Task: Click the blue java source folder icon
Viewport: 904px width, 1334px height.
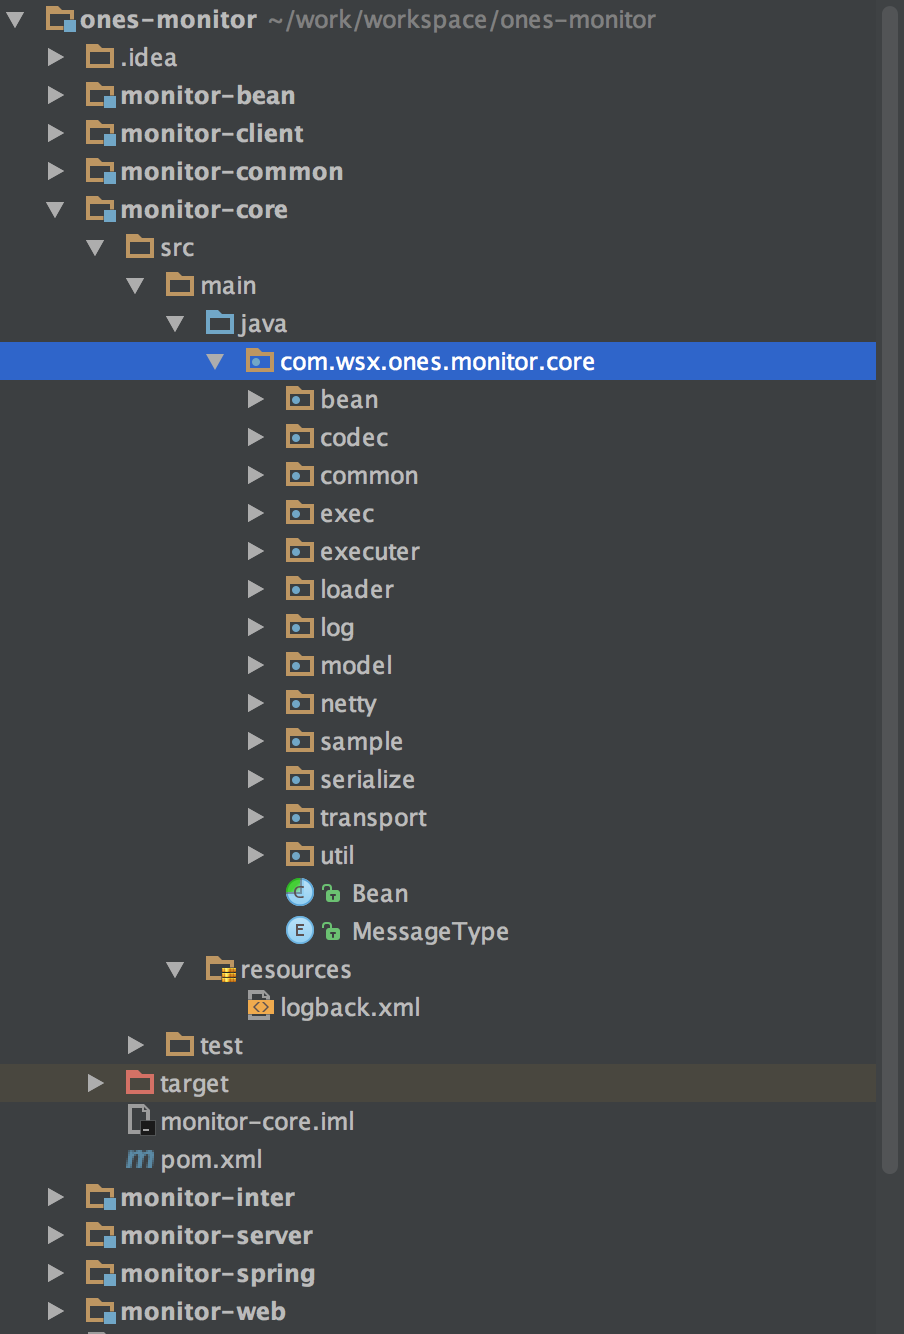Action: (x=220, y=322)
